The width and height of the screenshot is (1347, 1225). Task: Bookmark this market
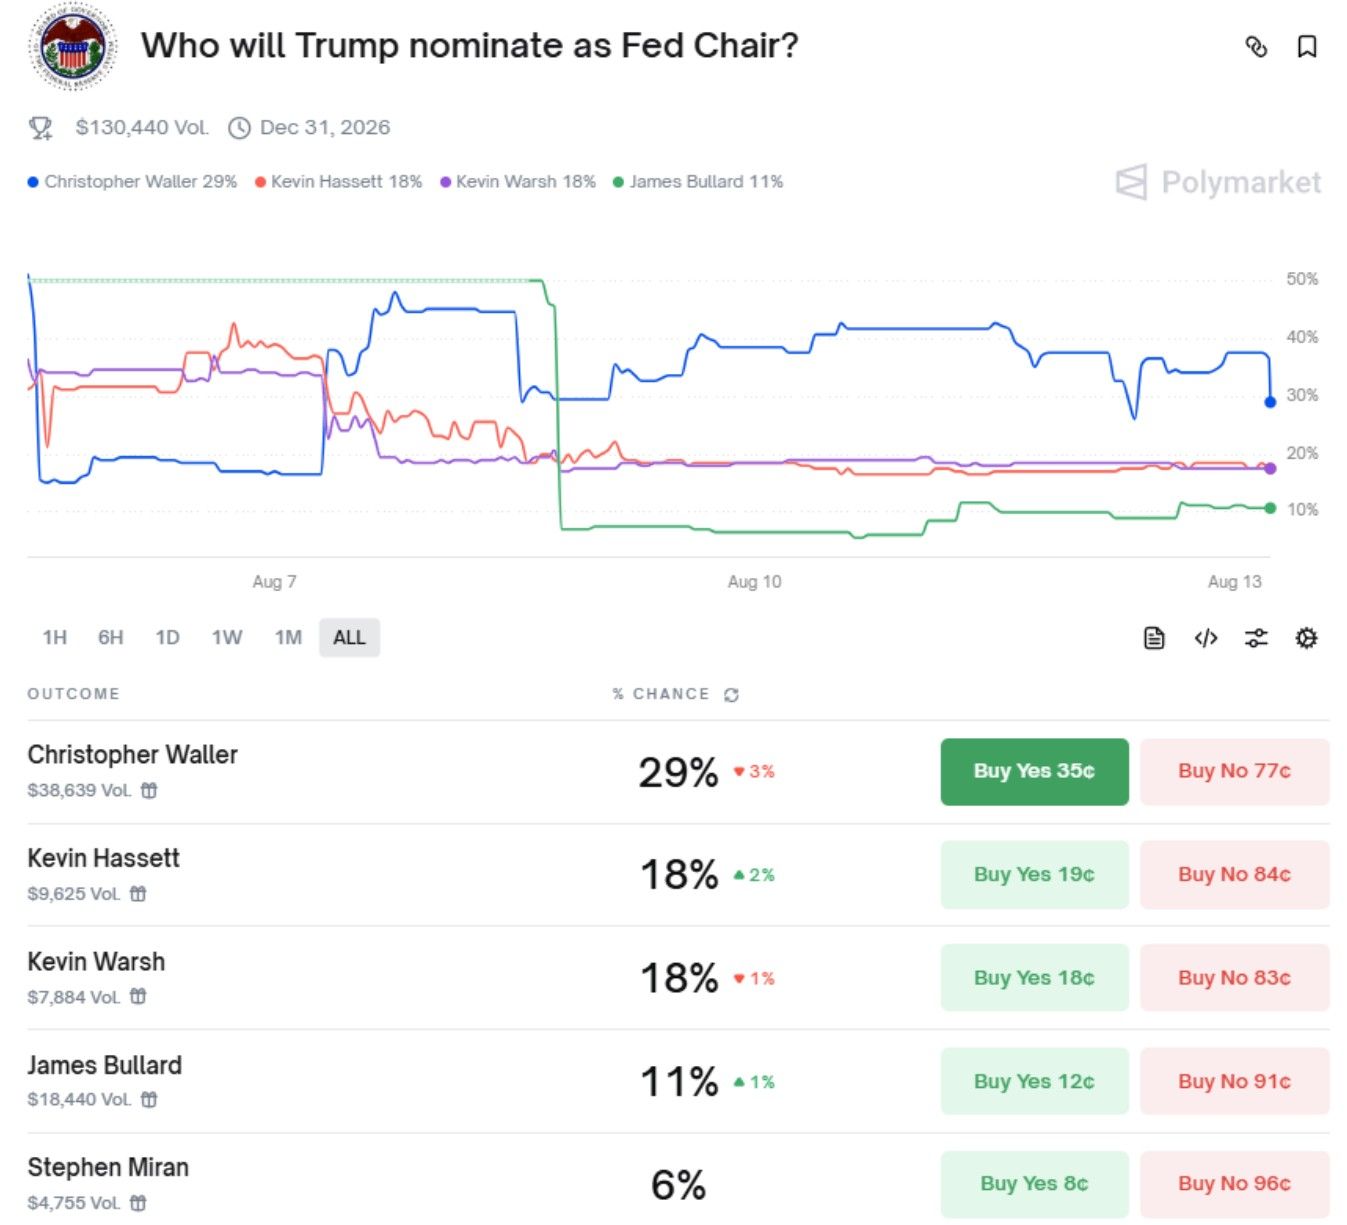1306,46
